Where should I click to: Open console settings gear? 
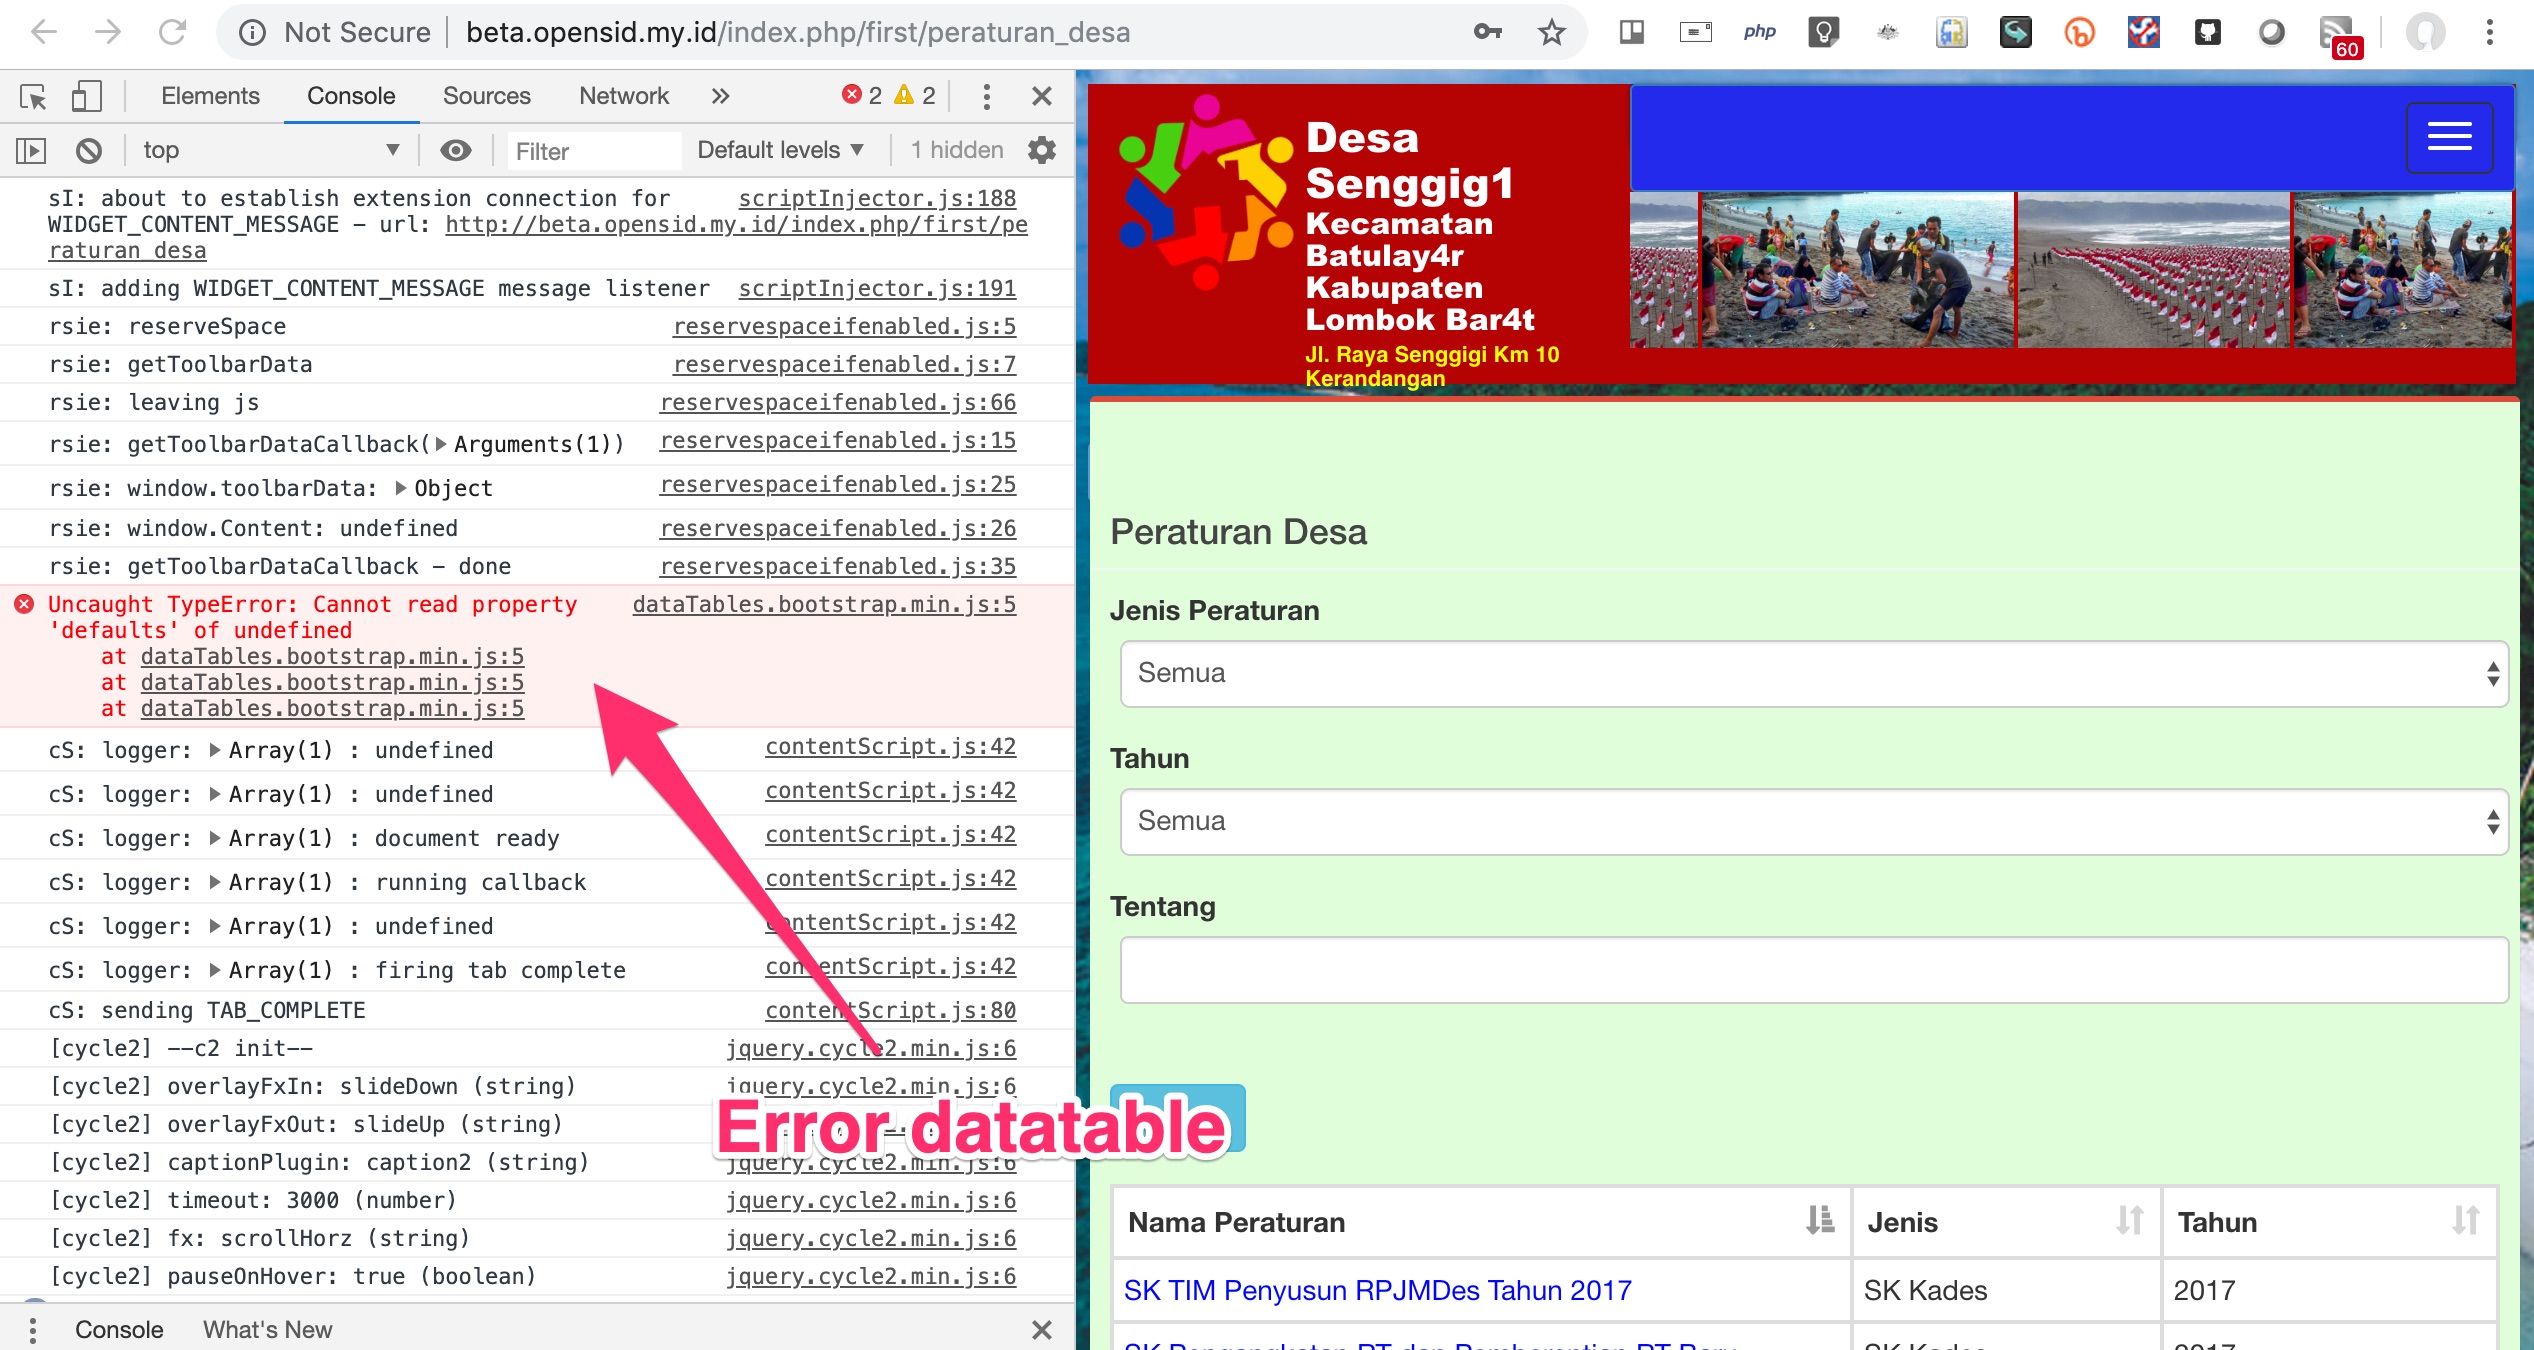[x=1042, y=150]
